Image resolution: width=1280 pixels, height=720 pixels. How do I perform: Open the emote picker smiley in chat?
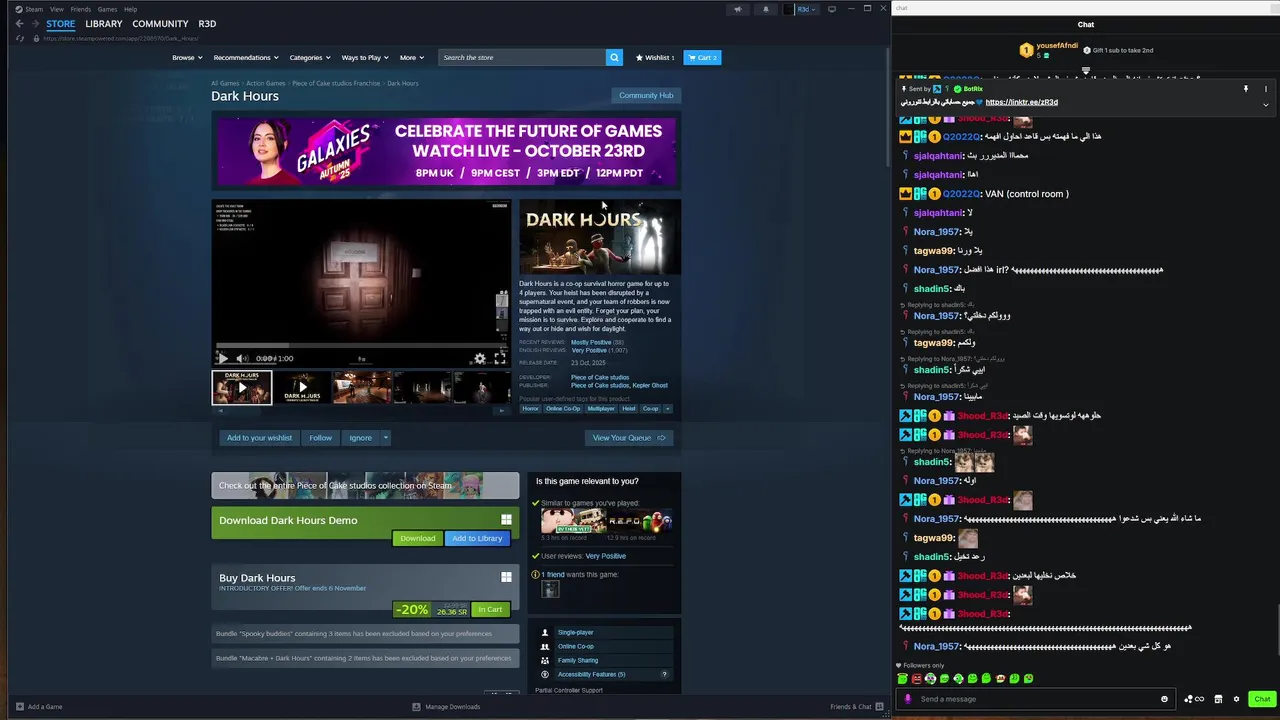click(1164, 699)
